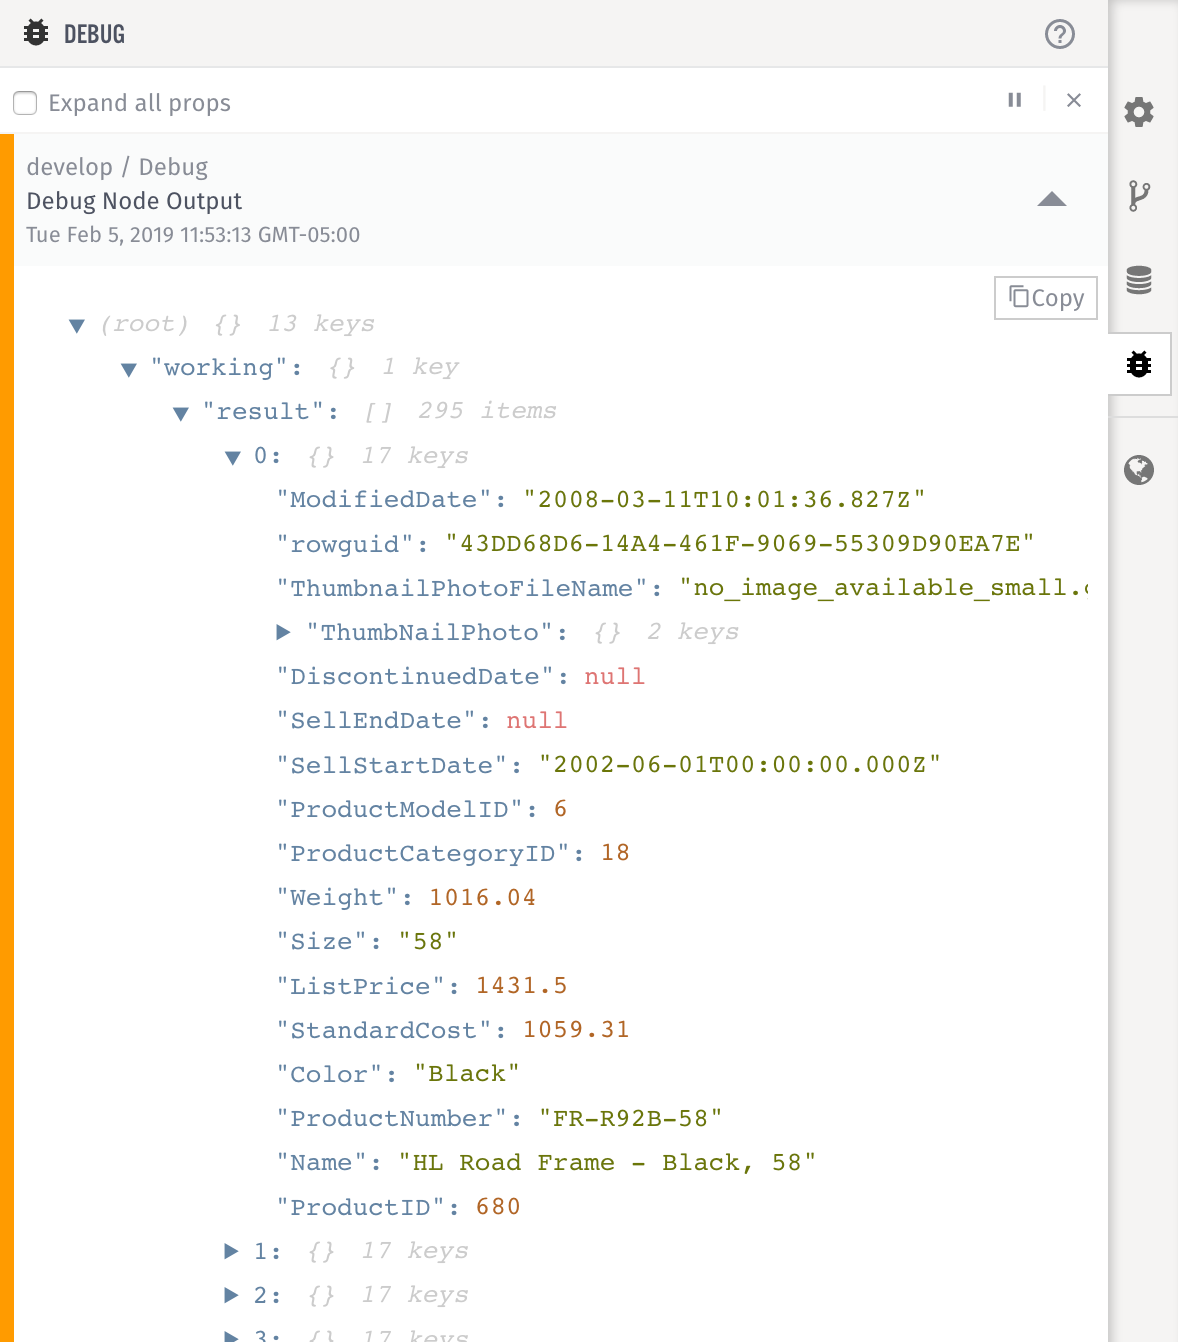
Task: Click the "295 items" label
Action: coord(487,411)
